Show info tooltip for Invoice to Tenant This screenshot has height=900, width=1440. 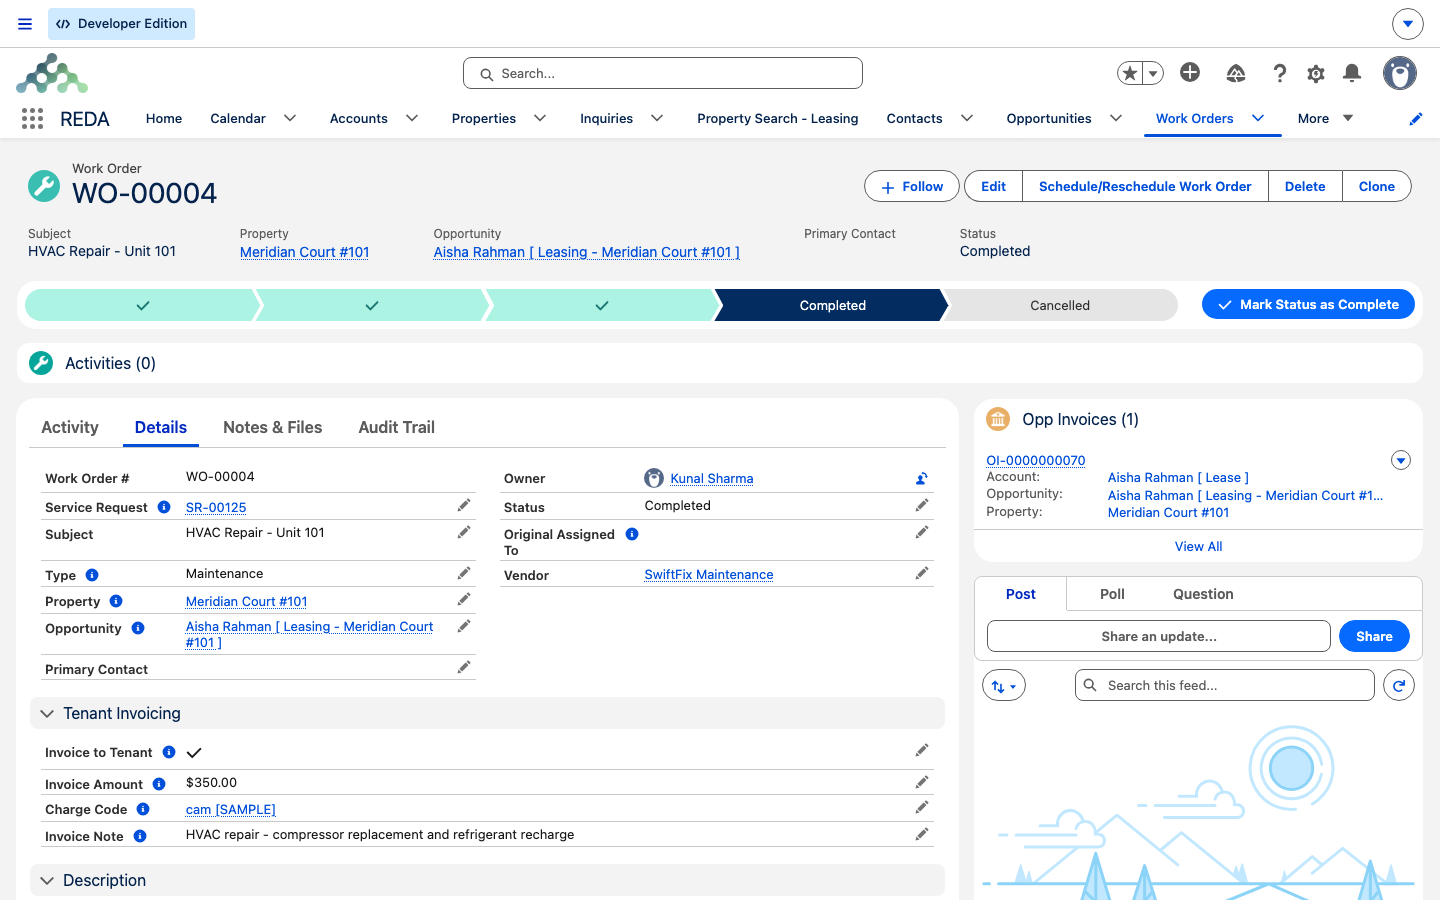tap(169, 752)
